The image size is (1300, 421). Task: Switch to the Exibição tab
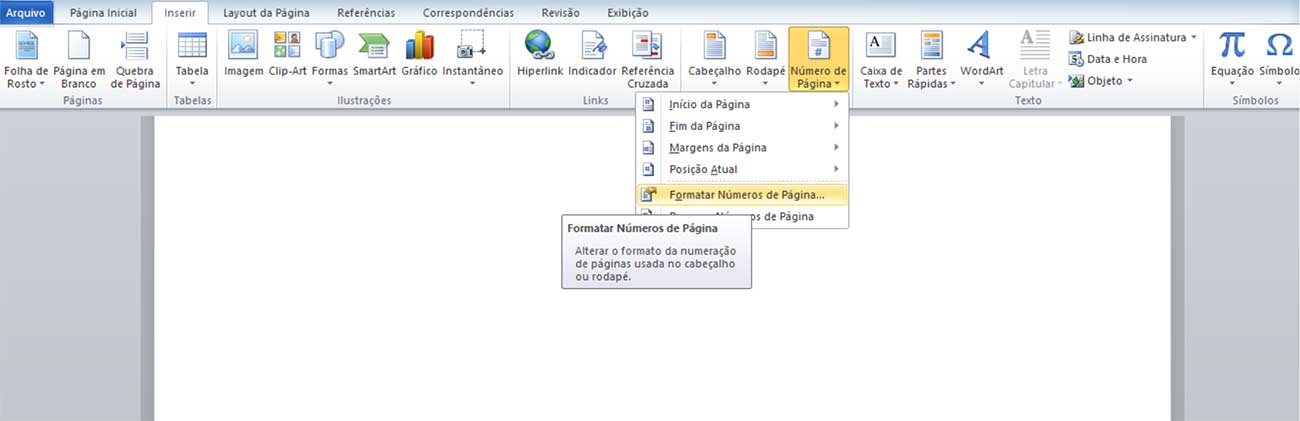[627, 13]
